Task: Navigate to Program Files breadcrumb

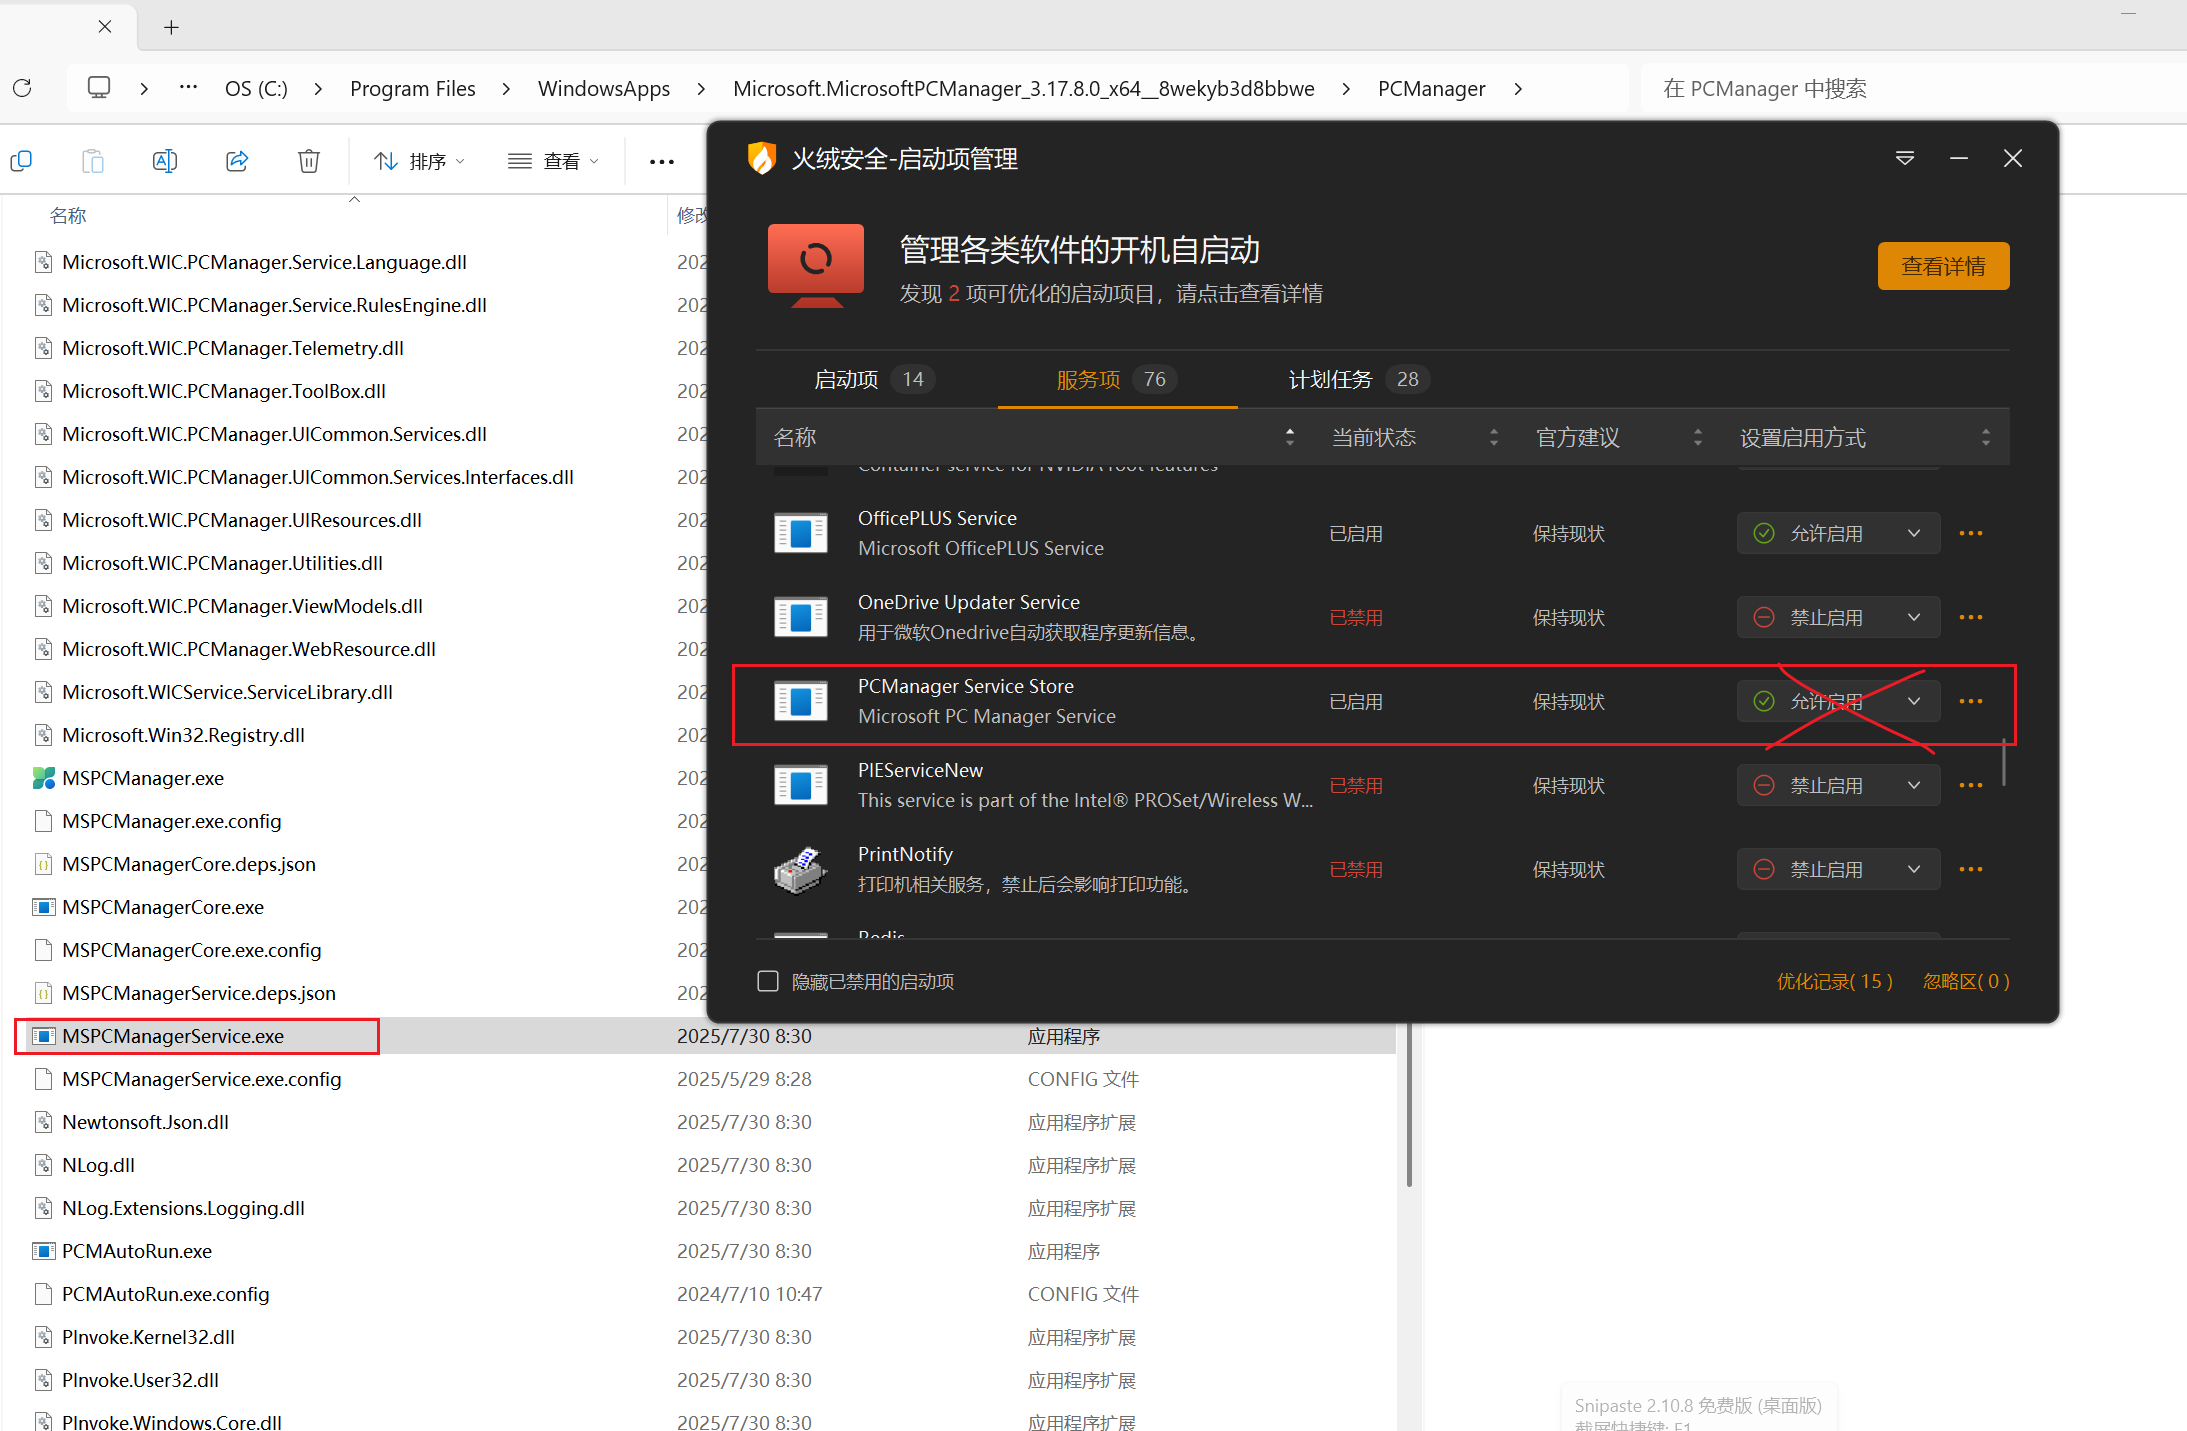Action: 413,89
